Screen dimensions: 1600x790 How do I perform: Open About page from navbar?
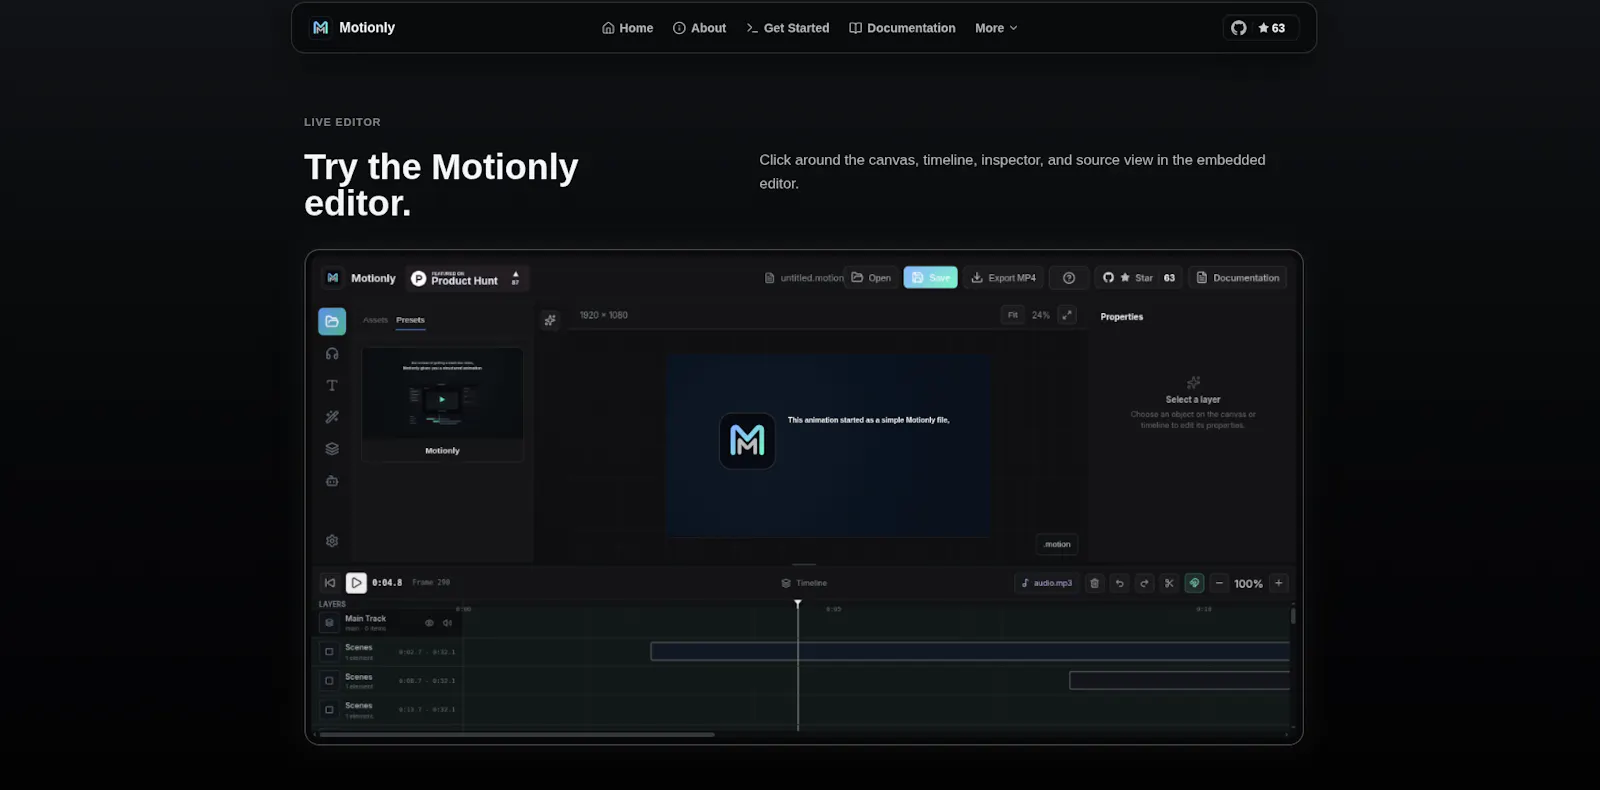tap(699, 28)
